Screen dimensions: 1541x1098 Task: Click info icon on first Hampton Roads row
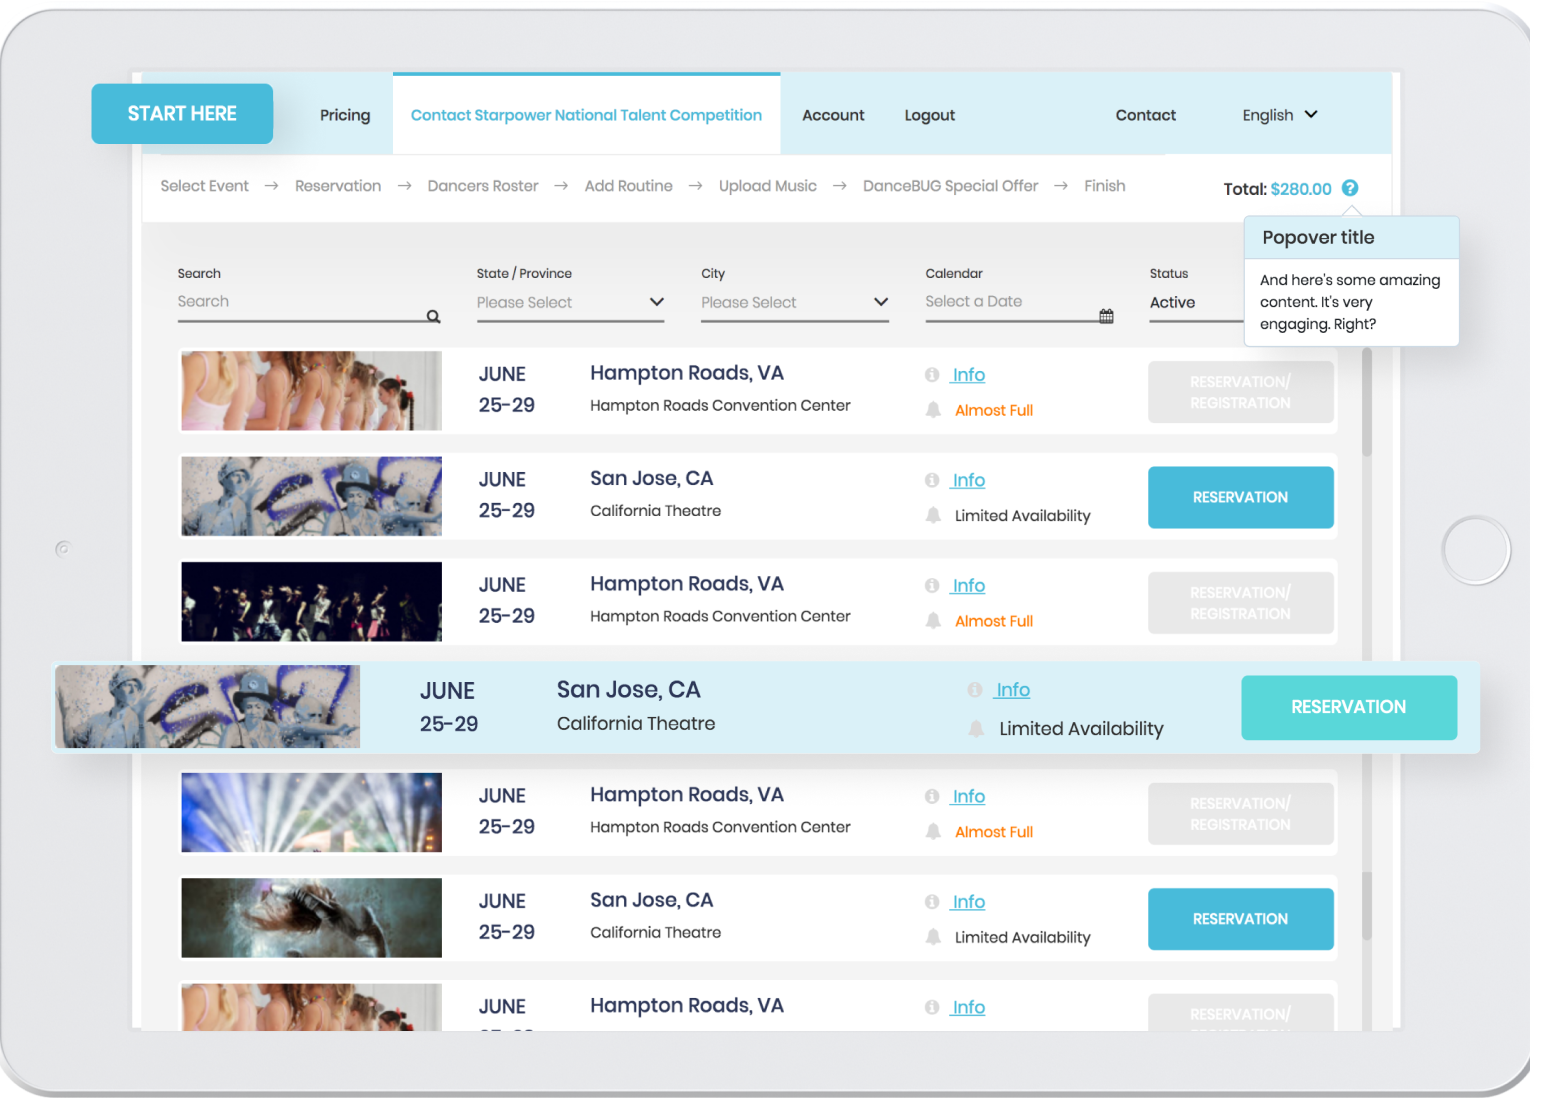932,375
